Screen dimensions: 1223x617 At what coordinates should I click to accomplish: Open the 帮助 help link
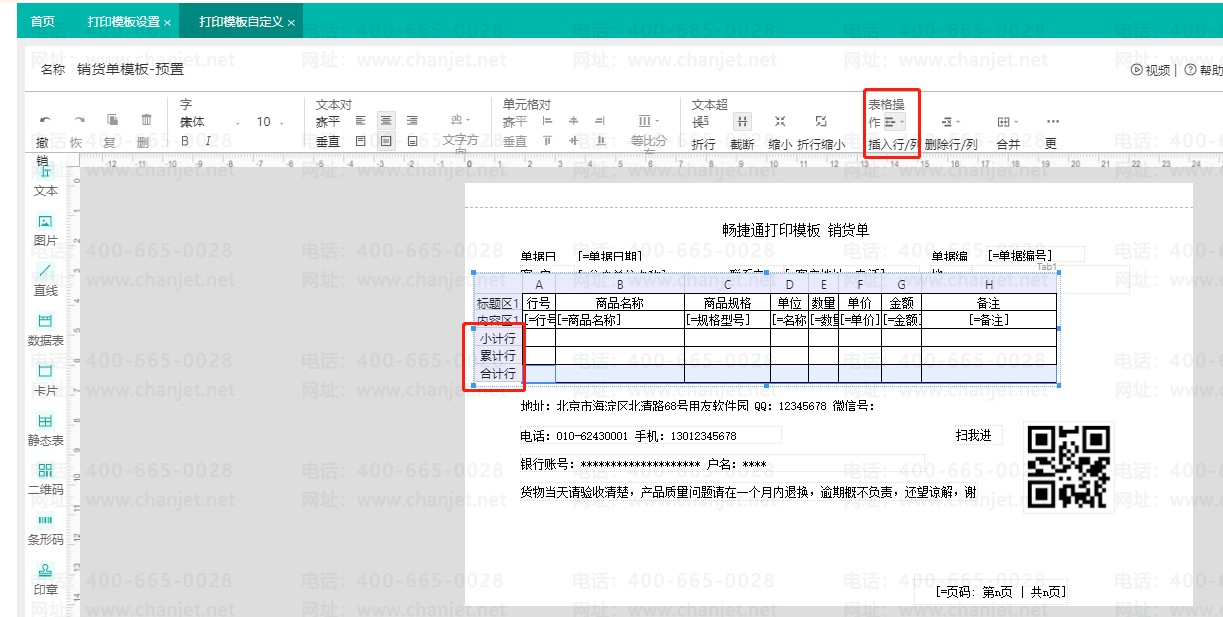[x=1204, y=70]
